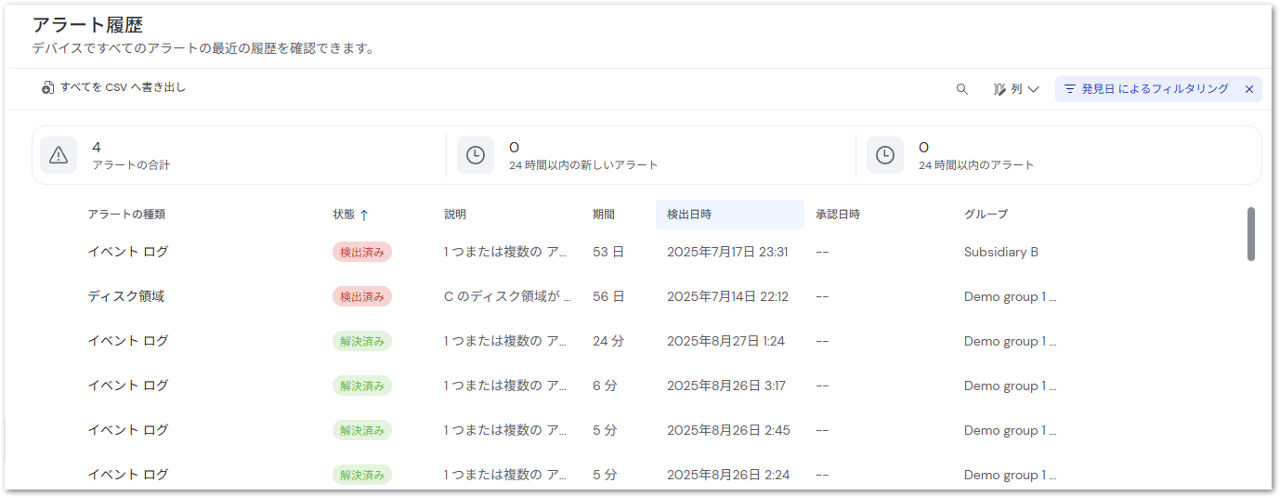The image size is (1280, 498).
Task: Click 検出済み badge in ディスク領域 row
Action: [x=362, y=297]
